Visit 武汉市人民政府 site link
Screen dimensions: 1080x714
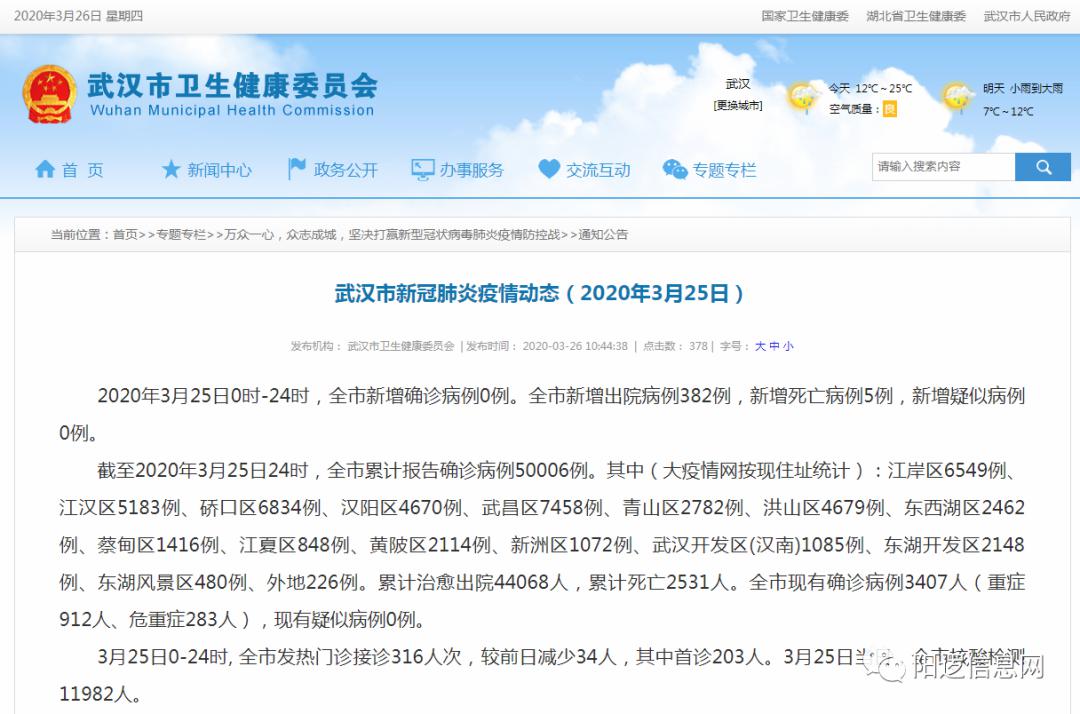pyautogui.click(x=1026, y=16)
